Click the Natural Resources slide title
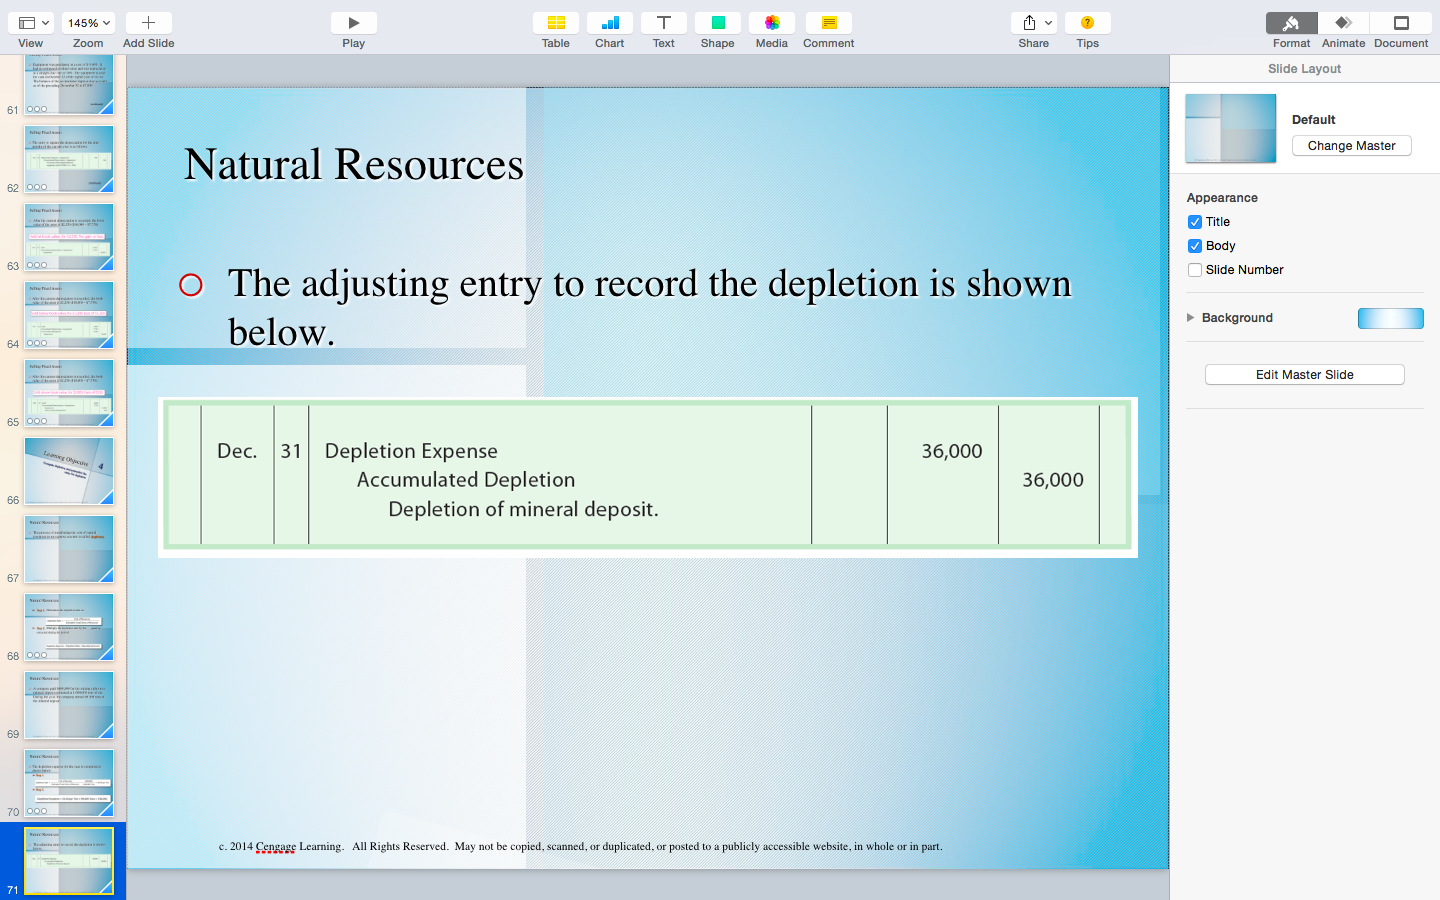Viewport: 1440px width, 900px height. click(x=354, y=164)
